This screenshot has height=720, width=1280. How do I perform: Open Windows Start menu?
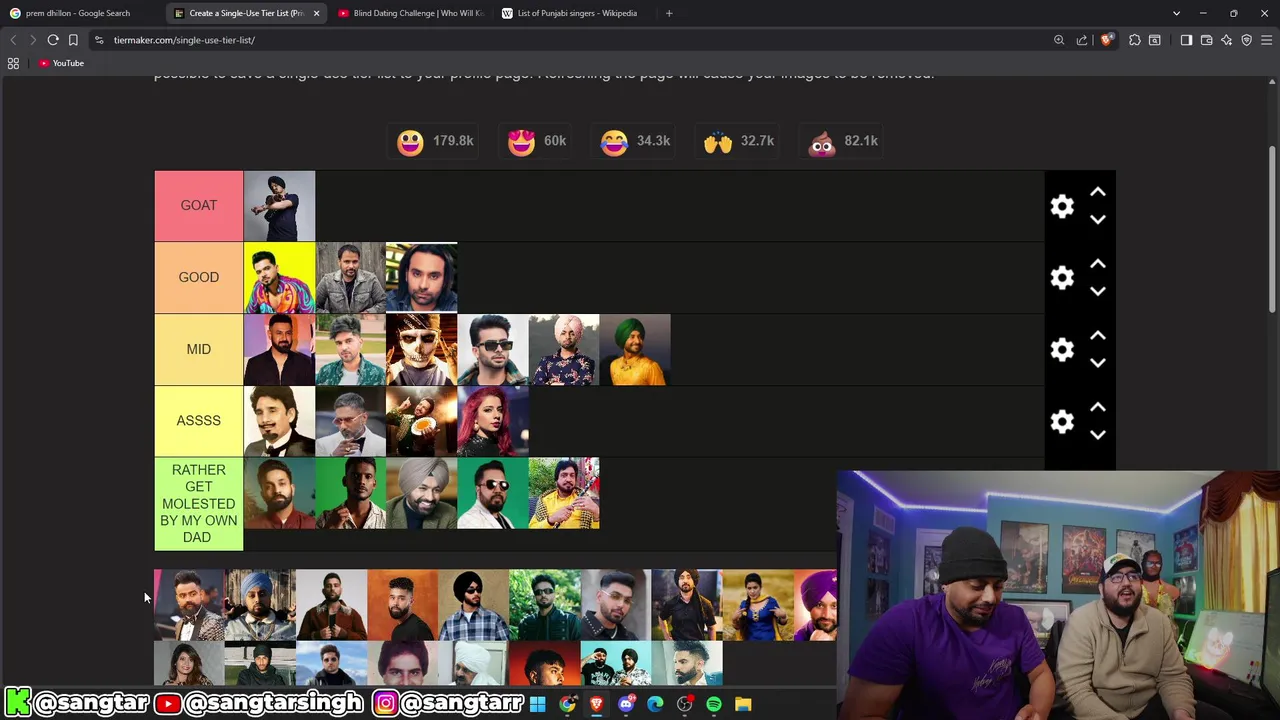(x=538, y=704)
